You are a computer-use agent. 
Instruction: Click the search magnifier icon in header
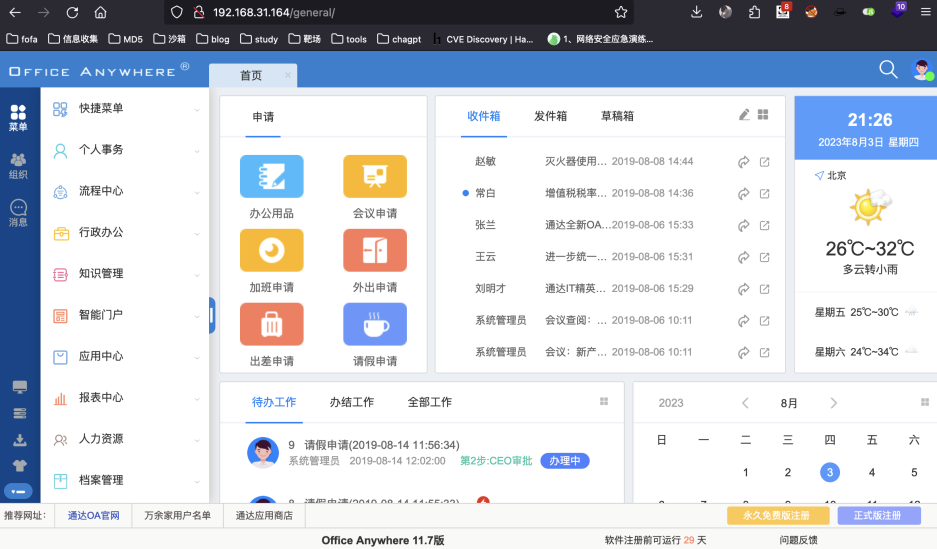pyautogui.click(x=888, y=69)
